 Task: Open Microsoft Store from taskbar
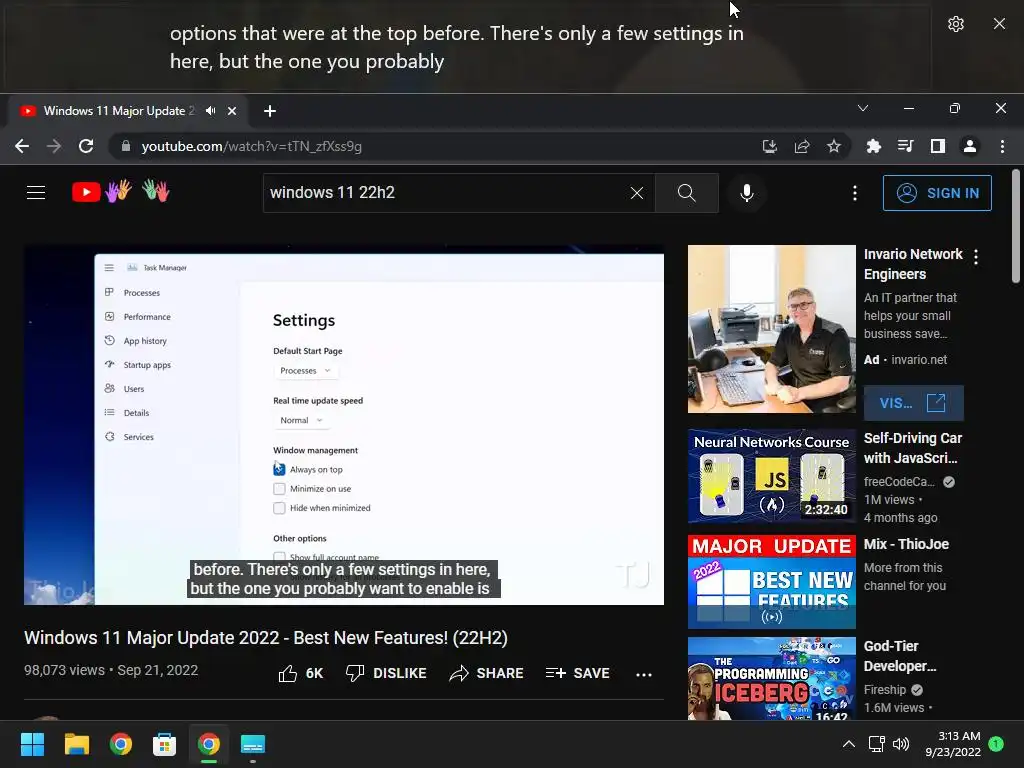tap(164, 744)
